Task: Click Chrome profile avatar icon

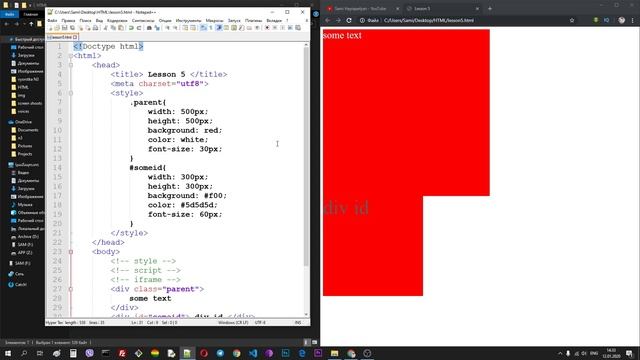Action: (622, 20)
